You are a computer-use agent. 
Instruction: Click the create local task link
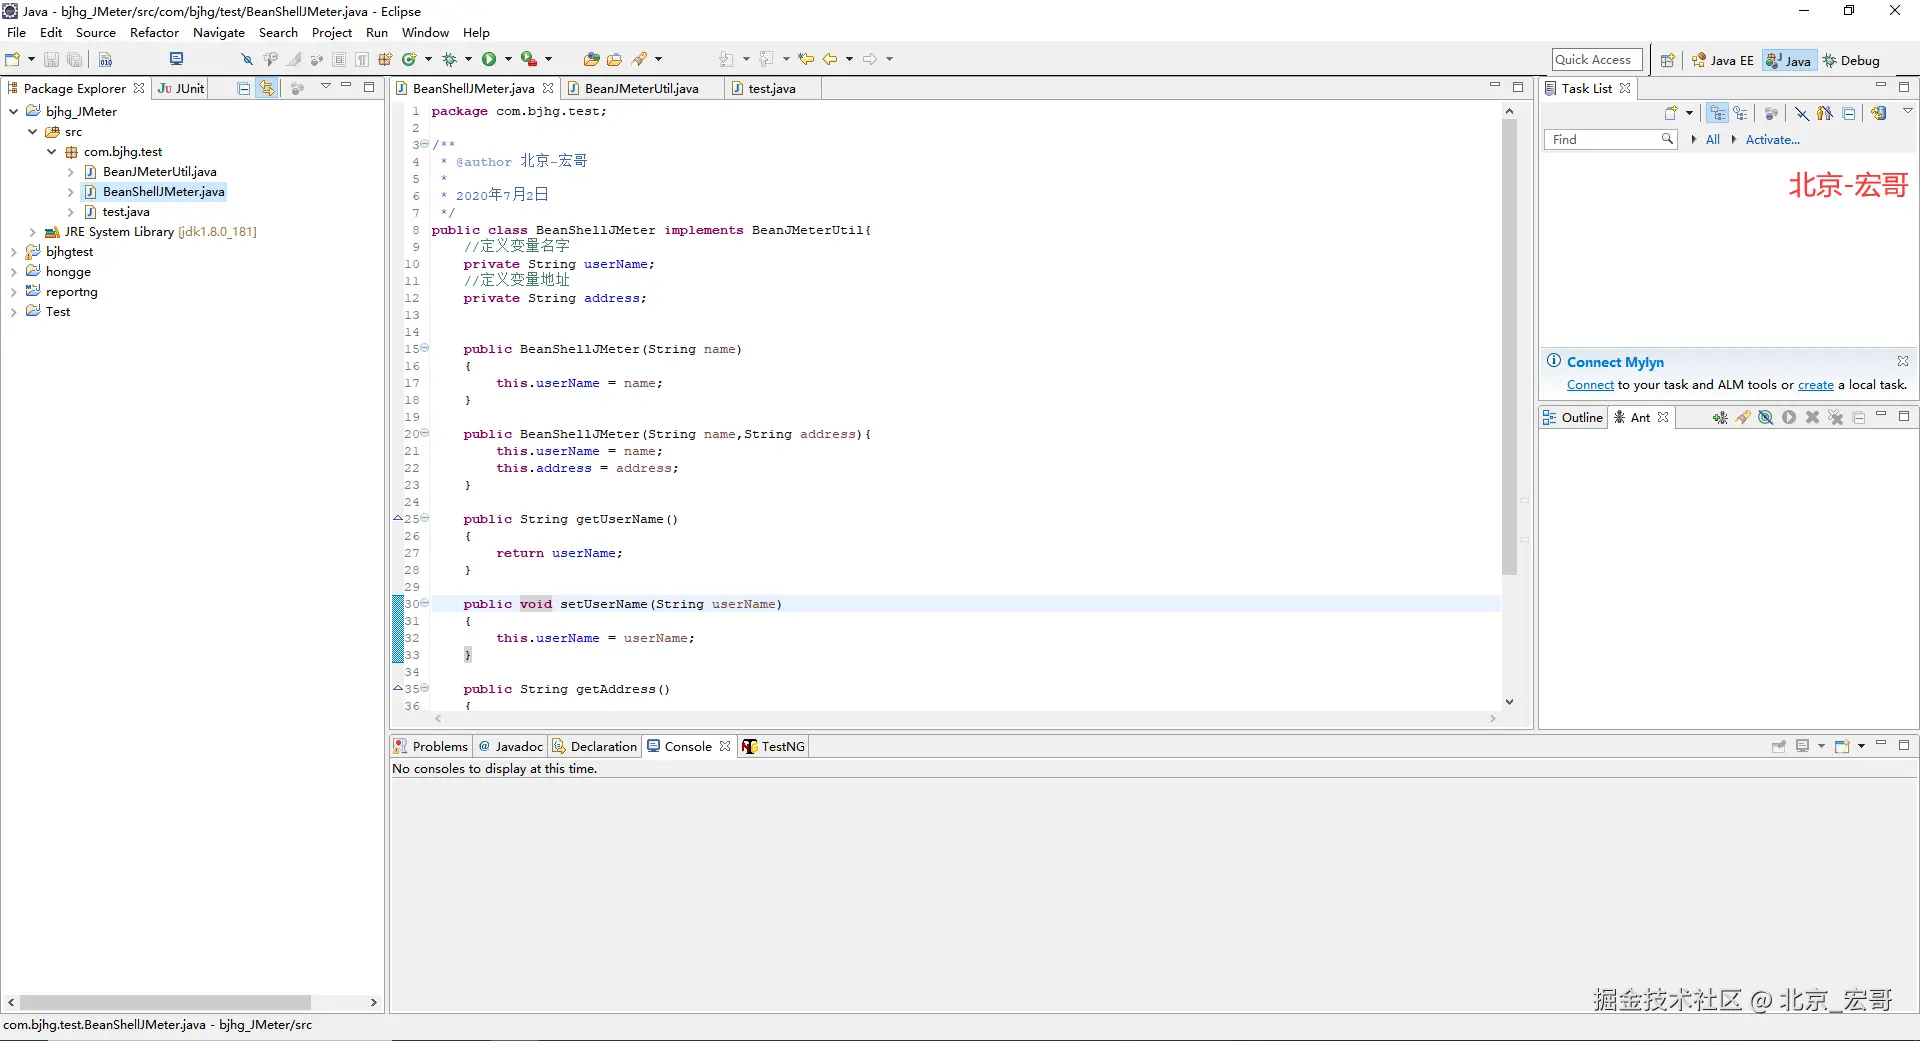(1816, 385)
